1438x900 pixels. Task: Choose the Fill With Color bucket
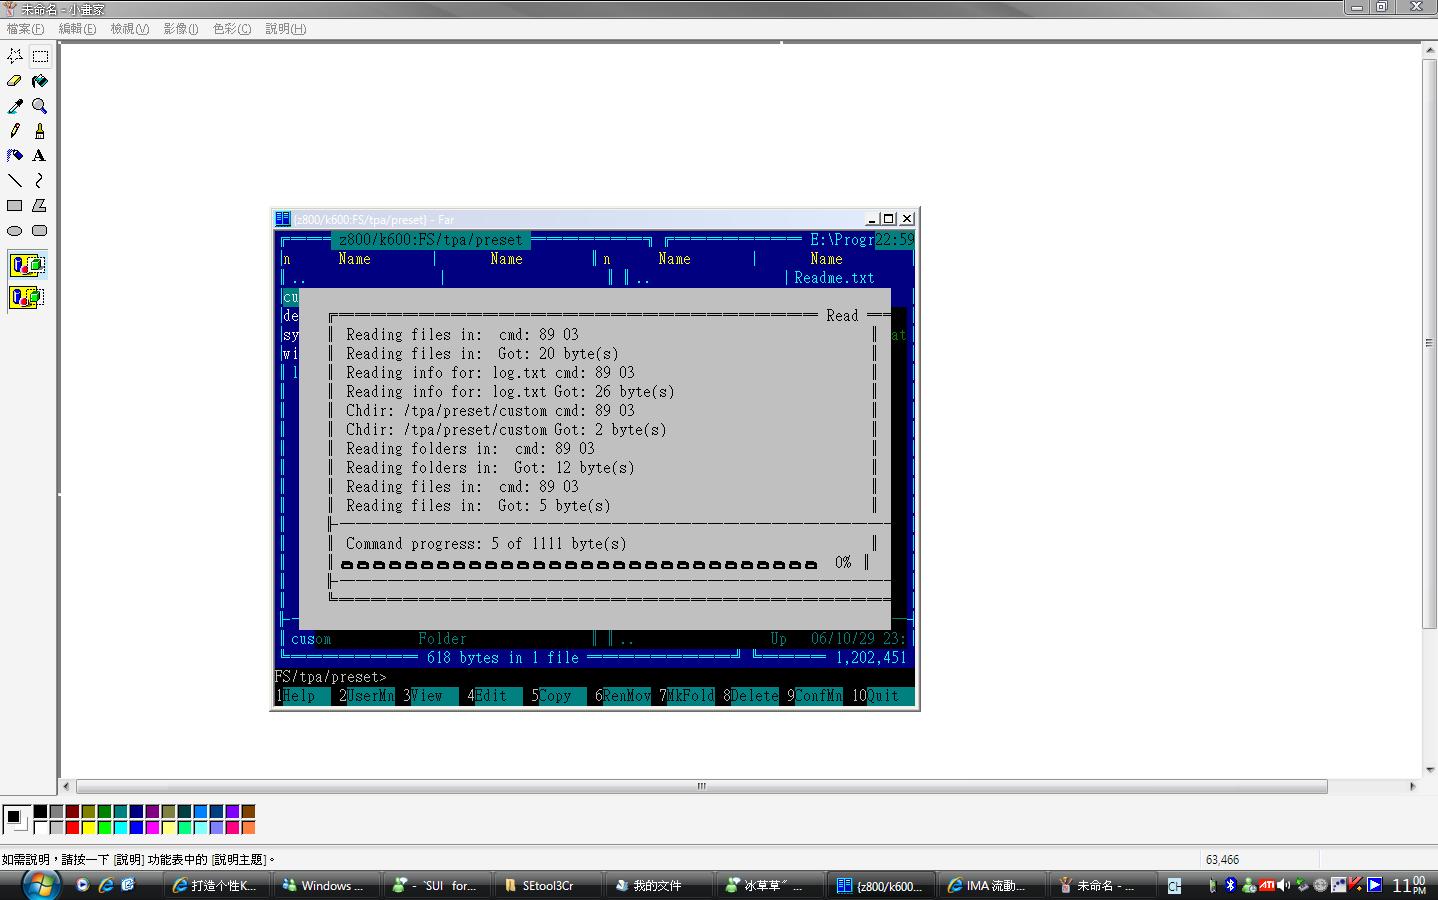40,81
